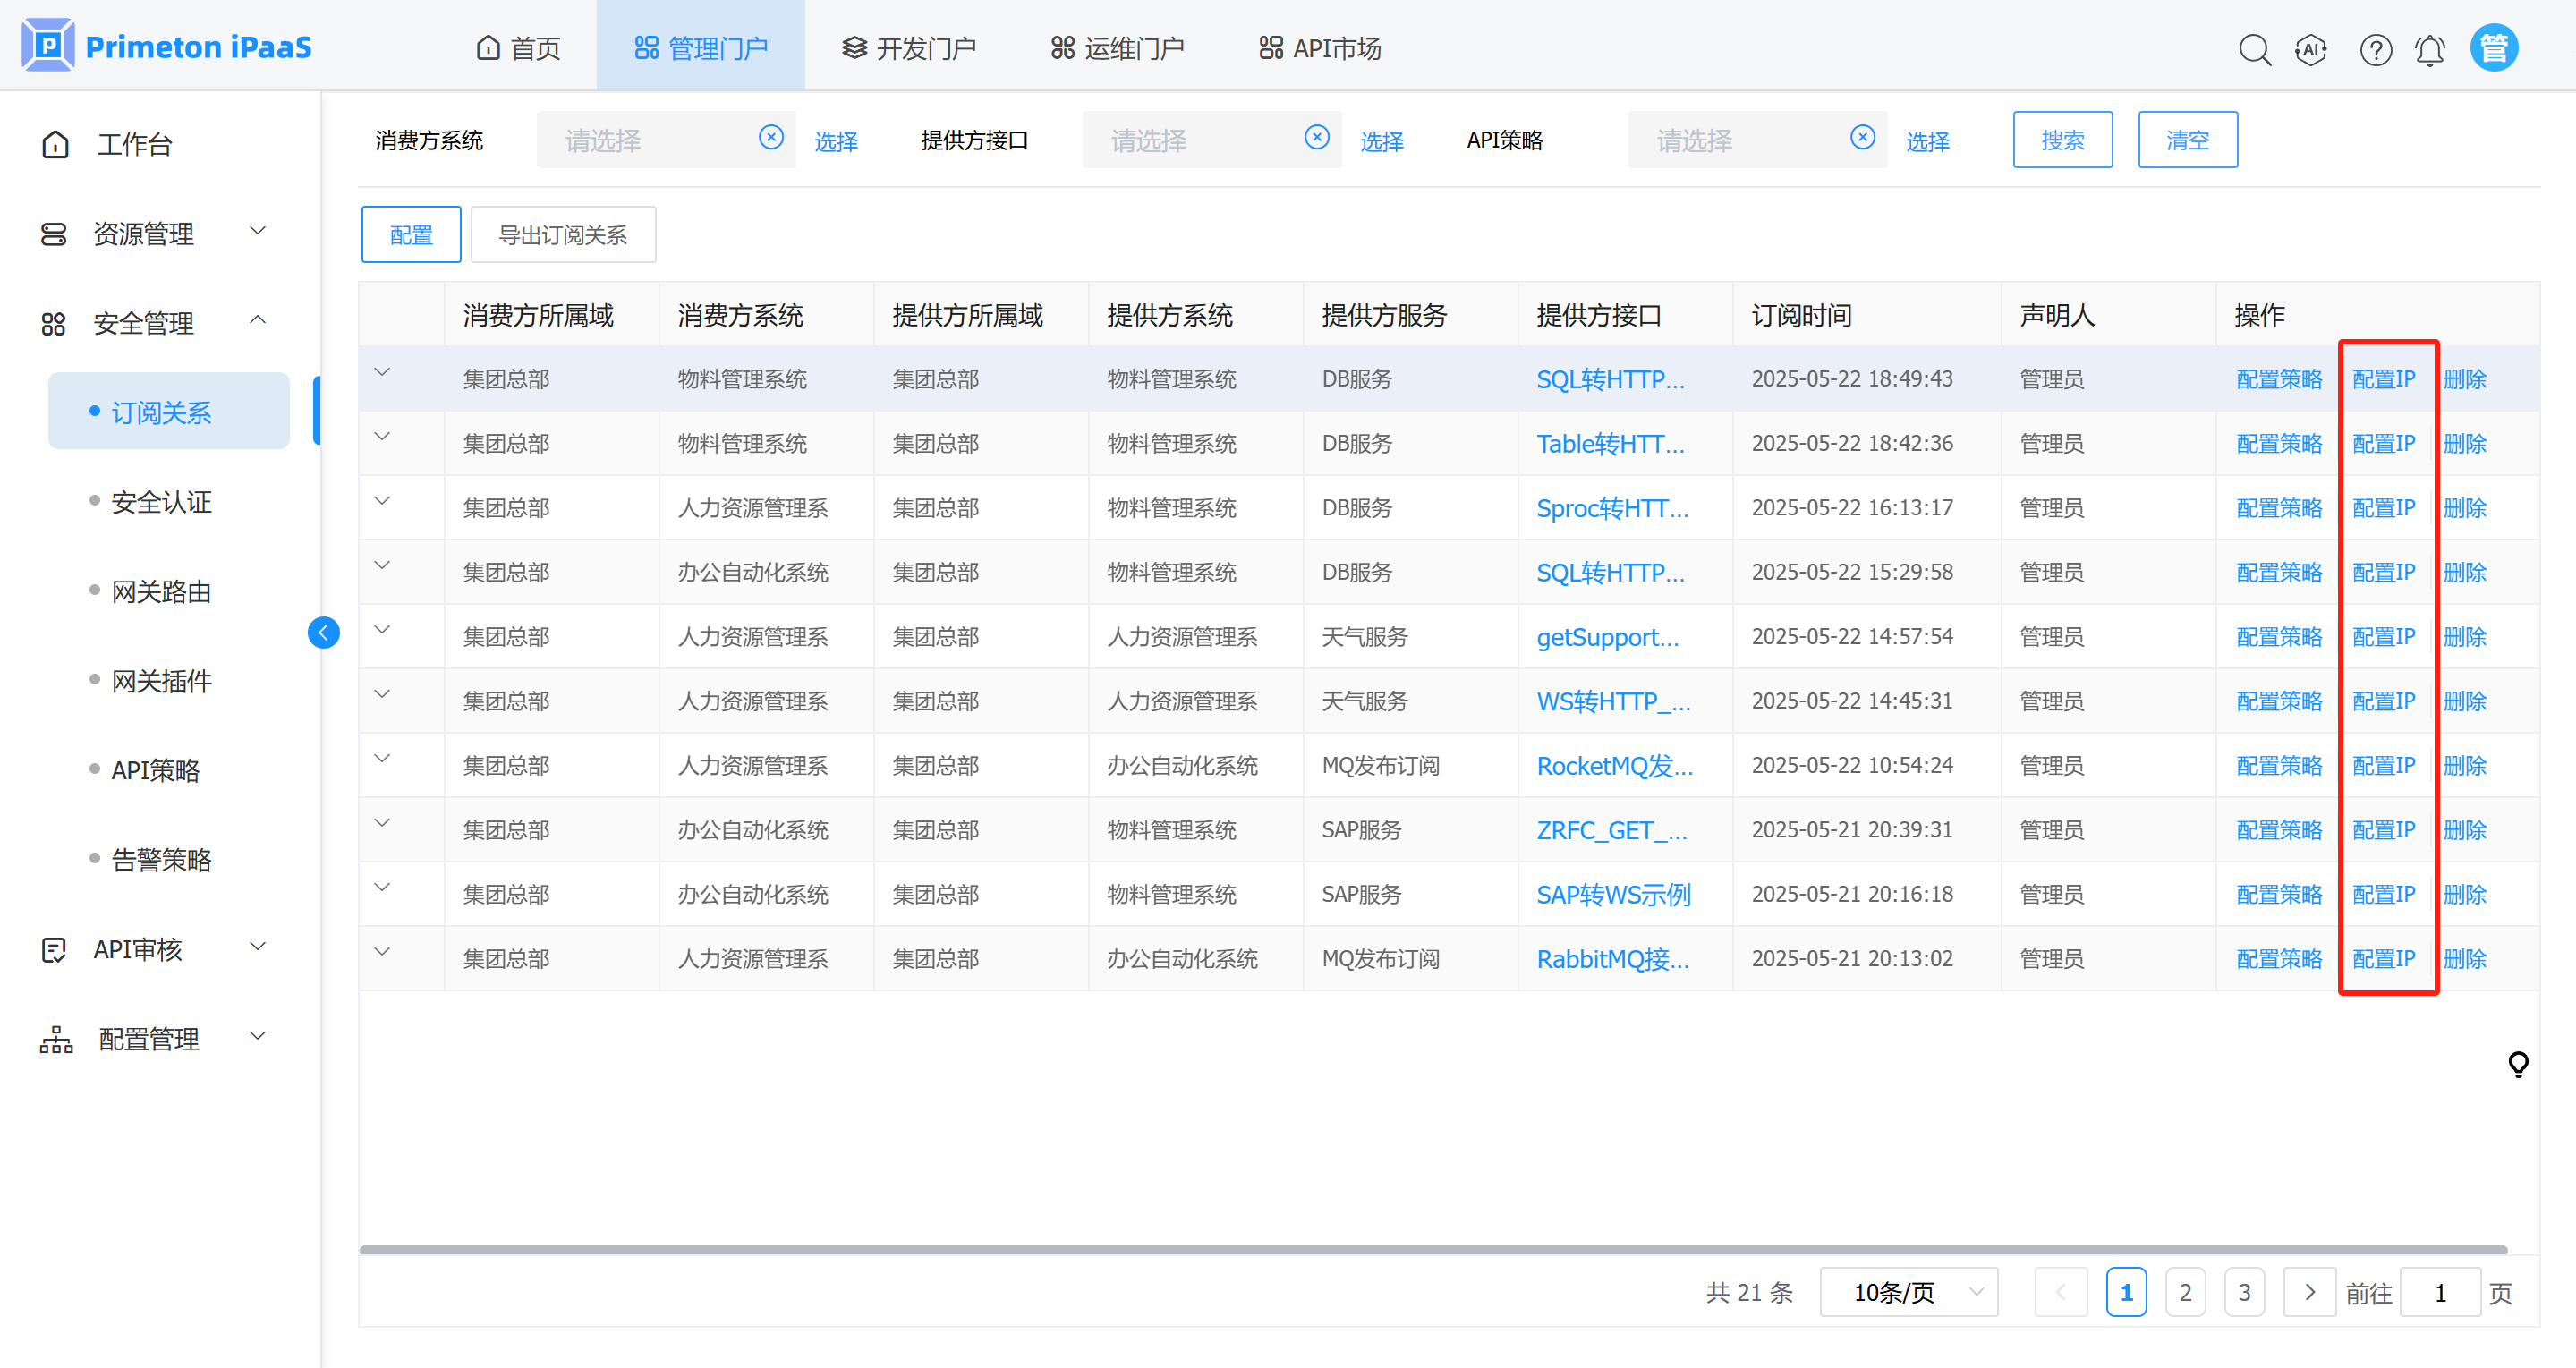Screen dimensions: 2576x1368
Task: Click the notification bell icon
Action: pos(2430,49)
